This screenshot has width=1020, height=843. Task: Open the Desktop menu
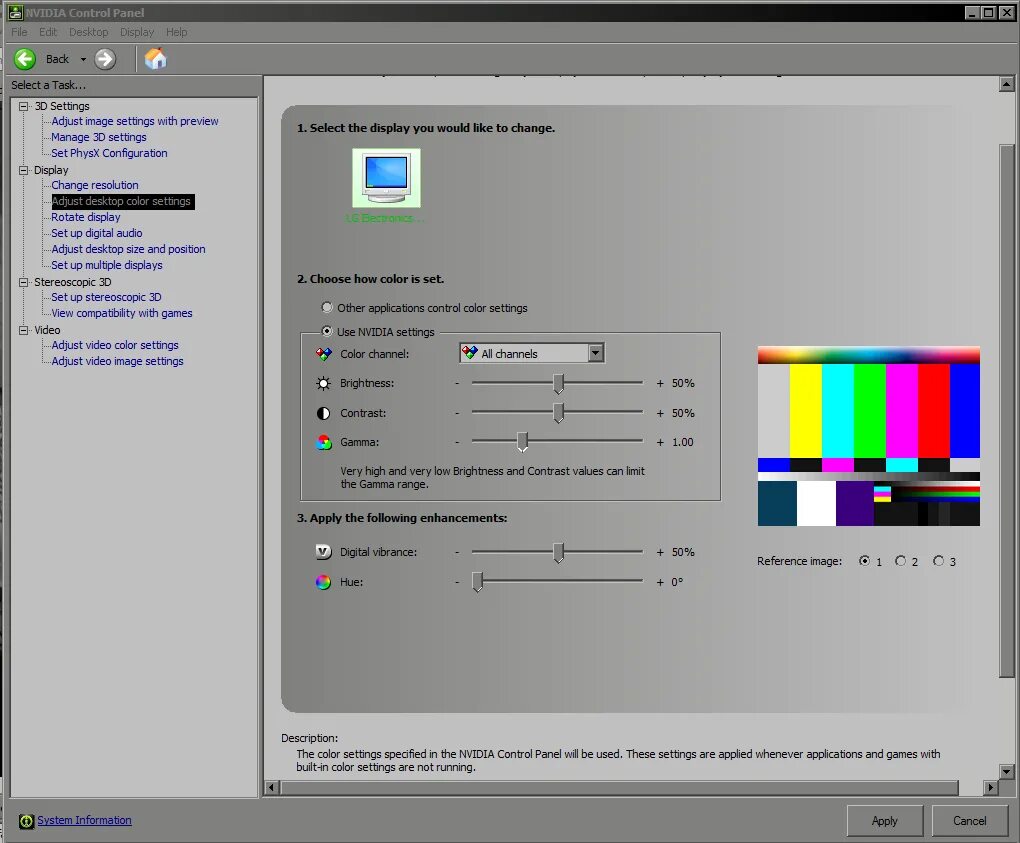click(88, 32)
